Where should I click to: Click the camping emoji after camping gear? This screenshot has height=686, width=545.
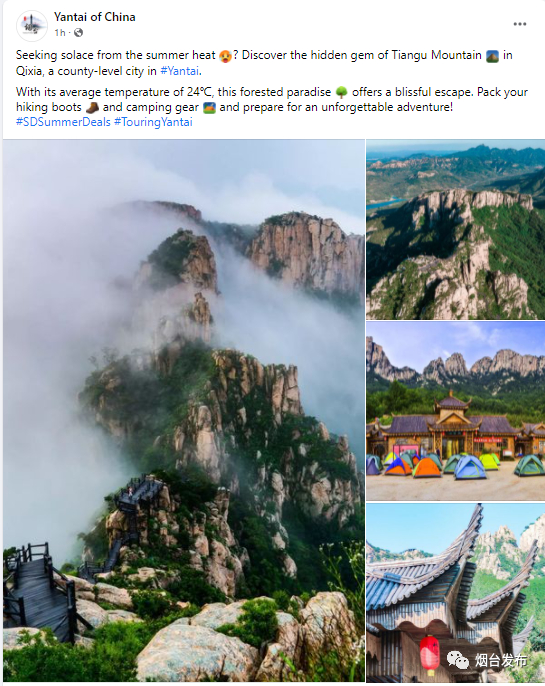click(x=210, y=108)
